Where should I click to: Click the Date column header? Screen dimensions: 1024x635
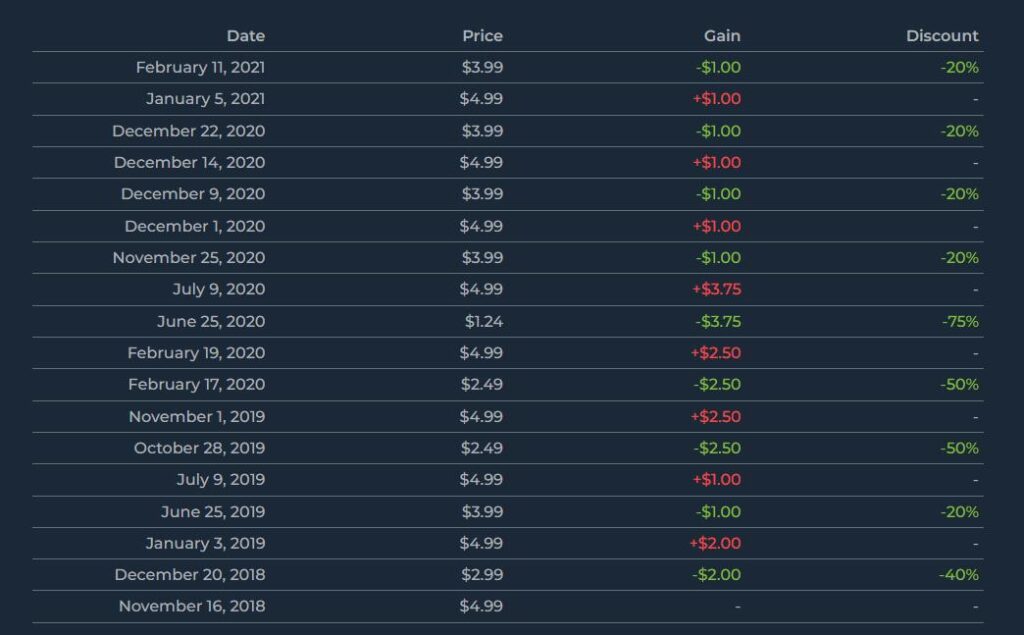coord(245,36)
